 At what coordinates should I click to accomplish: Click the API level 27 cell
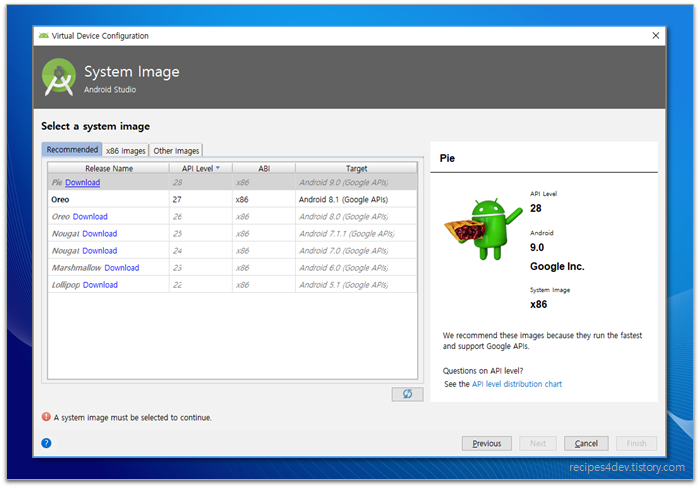(x=200, y=200)
